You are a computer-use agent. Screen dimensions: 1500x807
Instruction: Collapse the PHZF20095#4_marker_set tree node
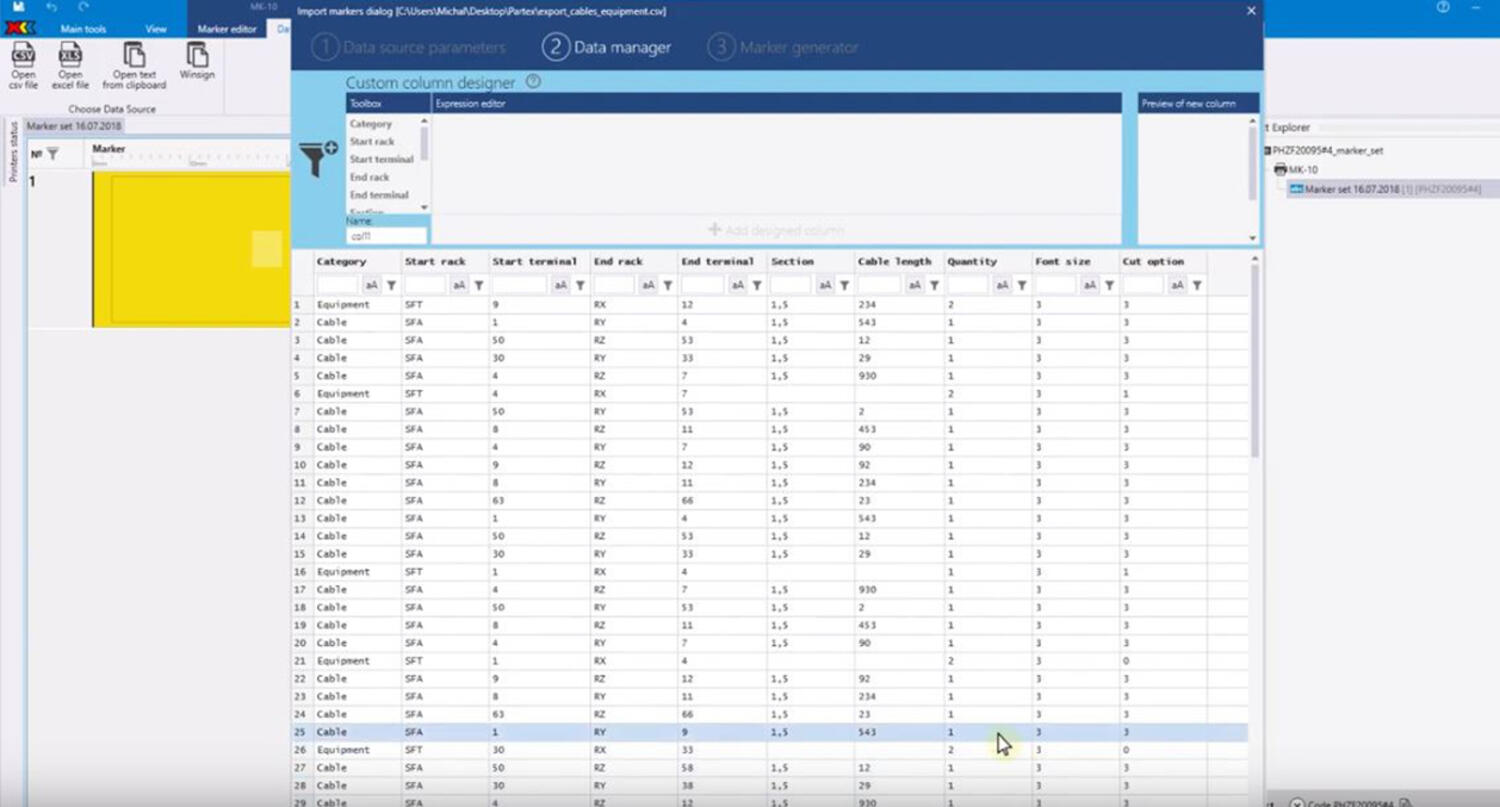point(1268,150)
